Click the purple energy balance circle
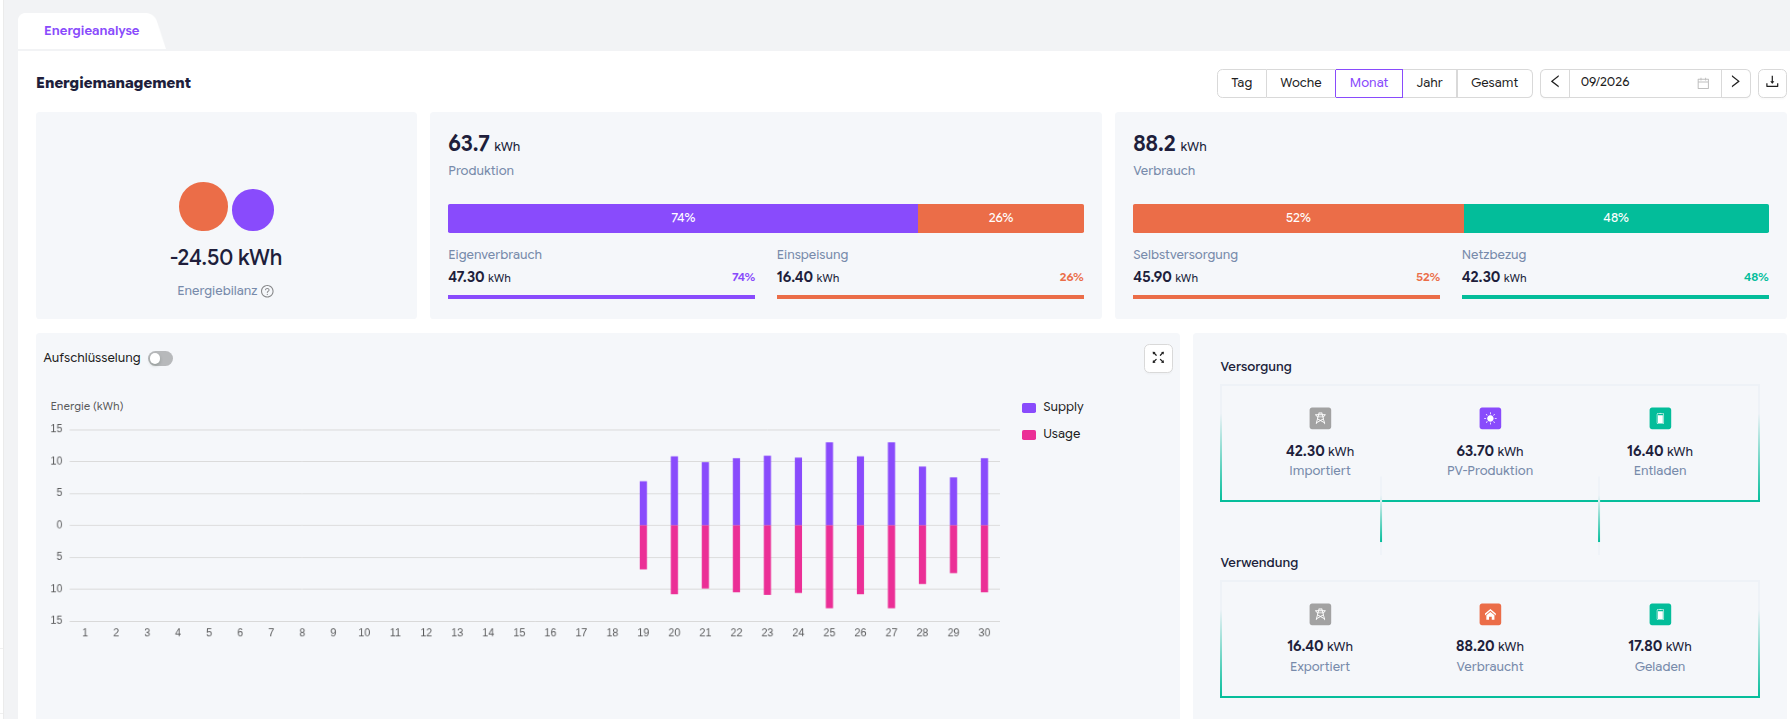The image size is (1790, 719). point(253,210)
